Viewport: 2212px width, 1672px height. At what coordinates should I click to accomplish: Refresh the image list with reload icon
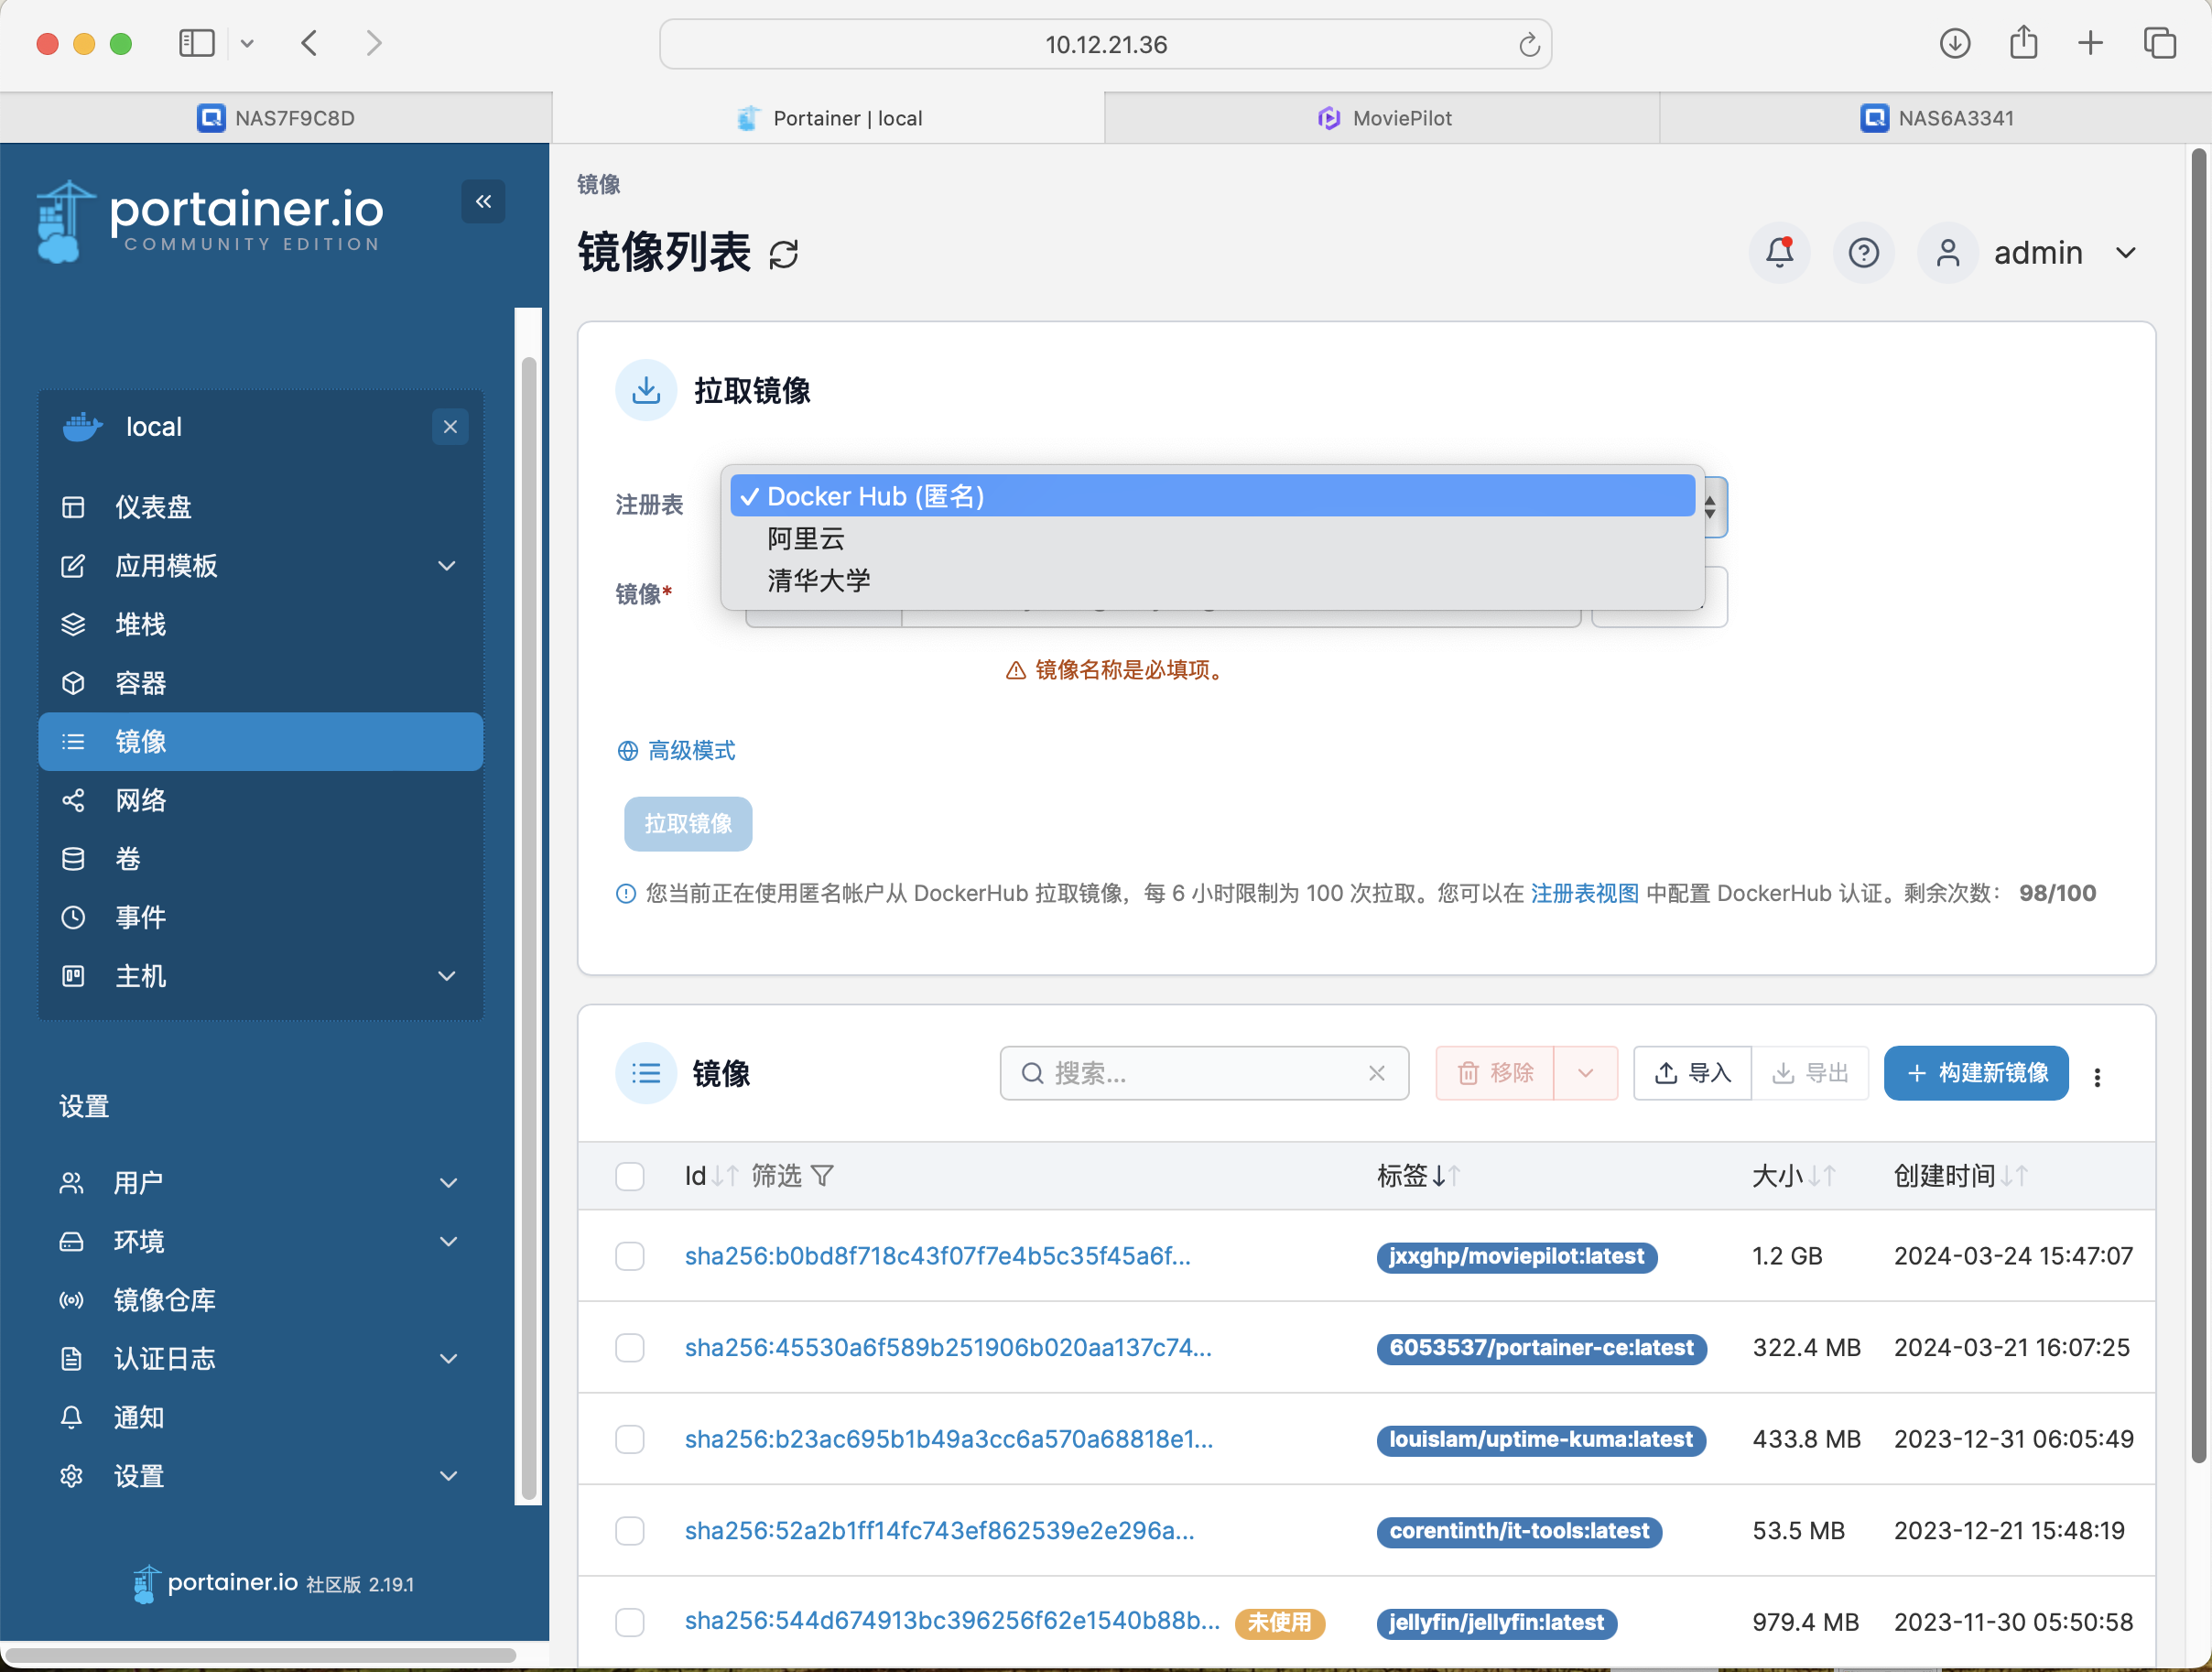[x=784, y=254]
